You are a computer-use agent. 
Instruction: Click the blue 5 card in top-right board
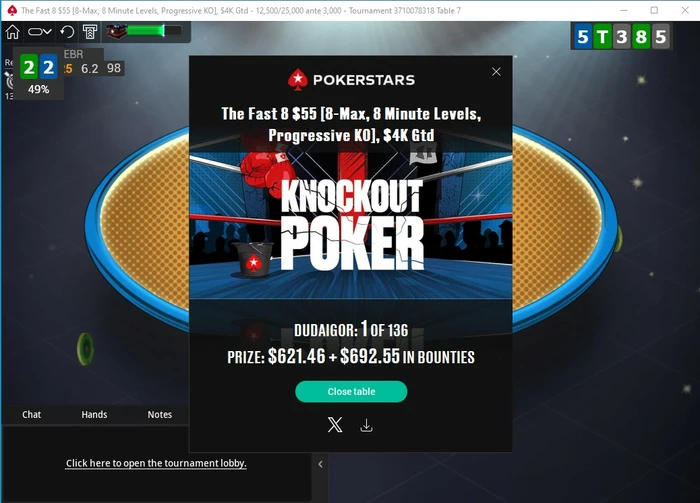pyautogui.click(x=582, y=37)
